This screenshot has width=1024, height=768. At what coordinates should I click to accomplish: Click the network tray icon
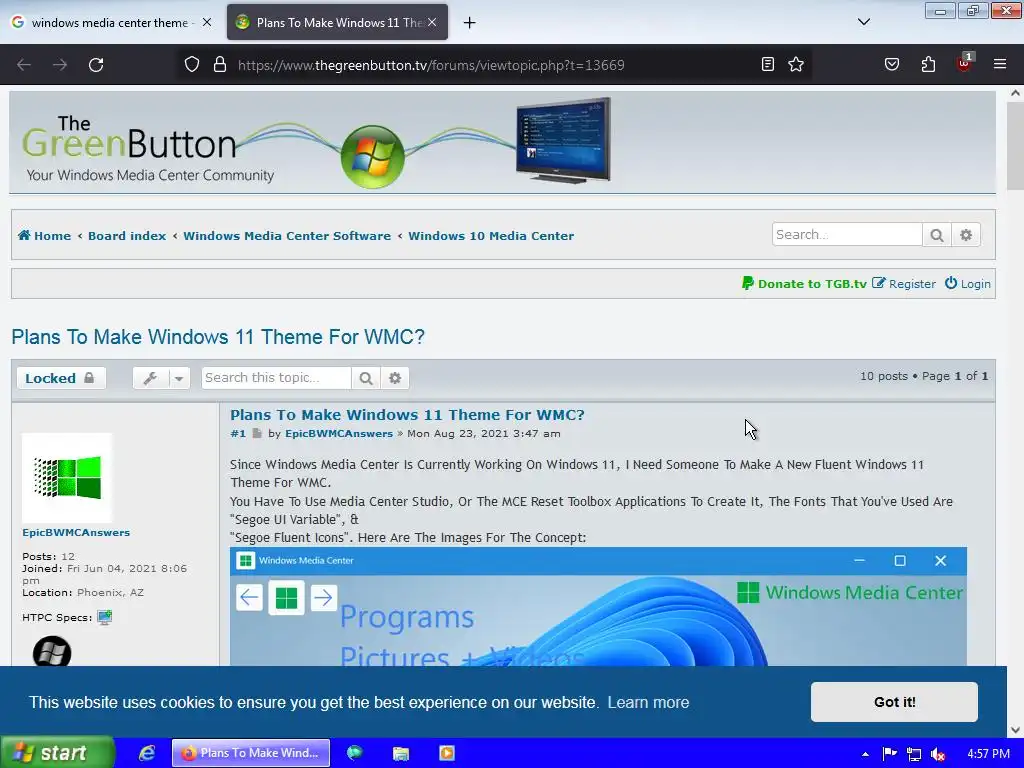914,754
